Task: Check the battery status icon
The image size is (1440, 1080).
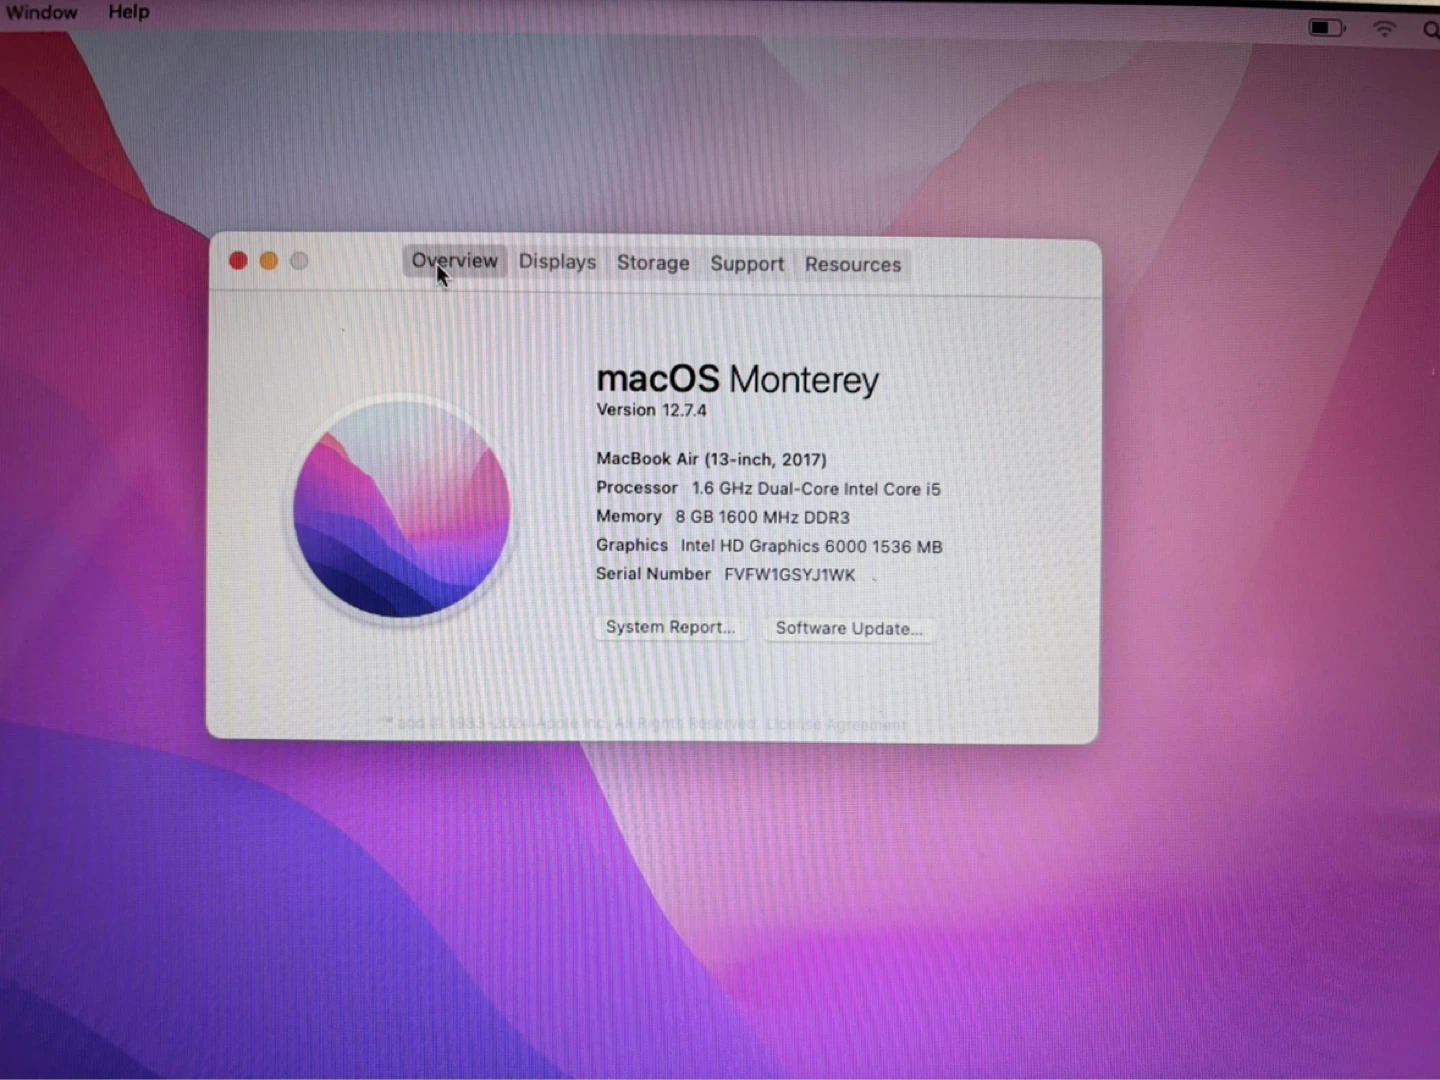Action: 1327,28
